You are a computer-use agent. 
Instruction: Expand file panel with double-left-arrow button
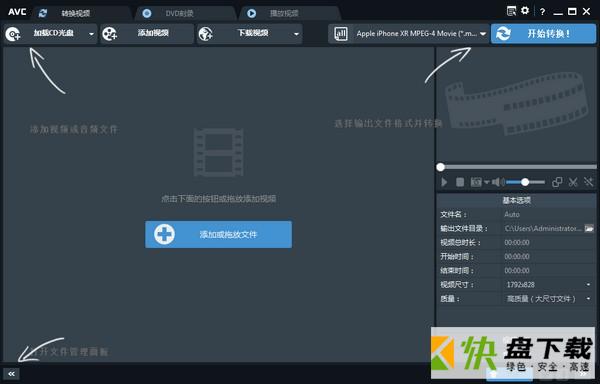11,374
